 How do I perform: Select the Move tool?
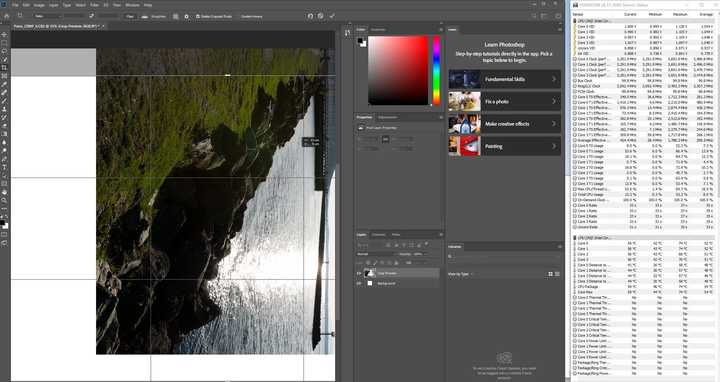(4, 35)
